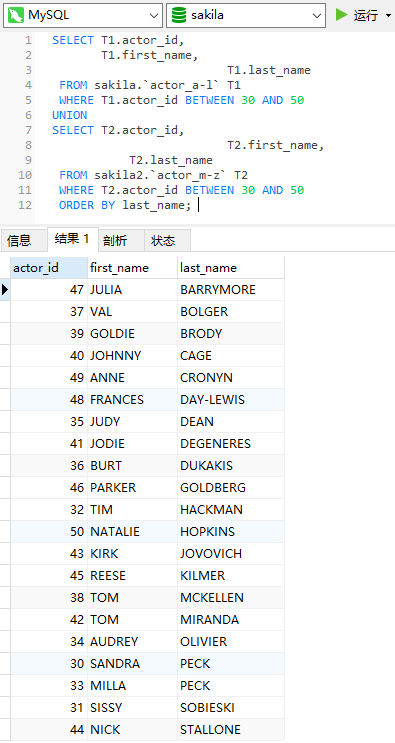Select the DEGENERES cell

[231, 444]
